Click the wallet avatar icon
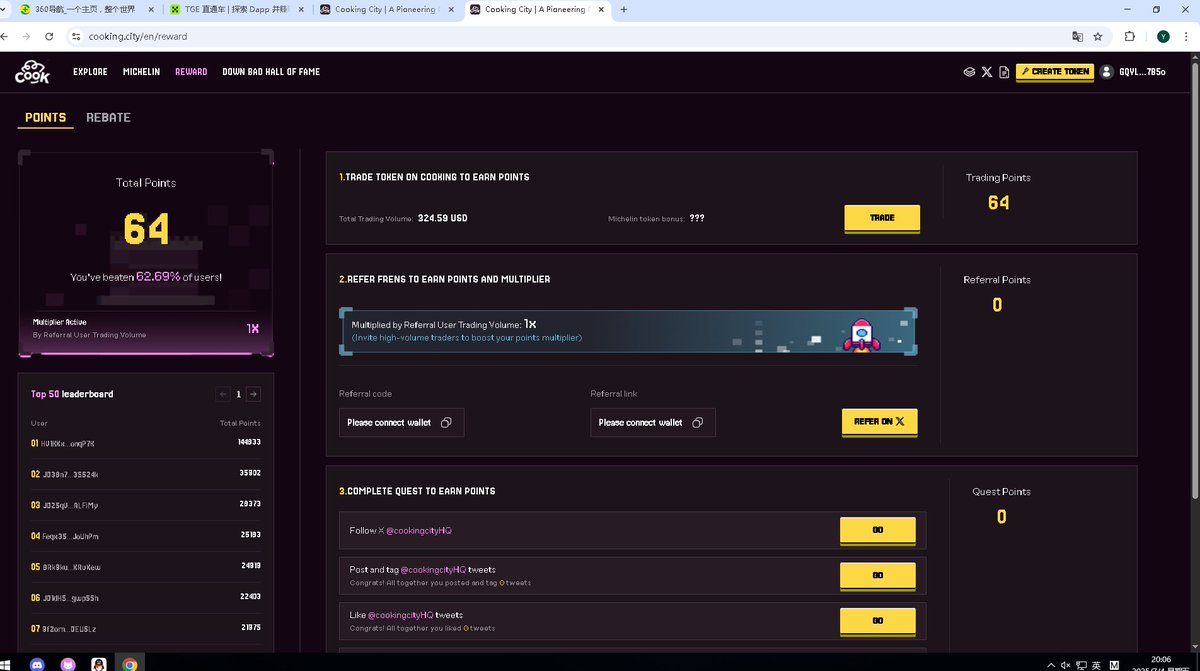This screenshot has height=671, width=1200. pyautogui.click(x=1106, y=72)
